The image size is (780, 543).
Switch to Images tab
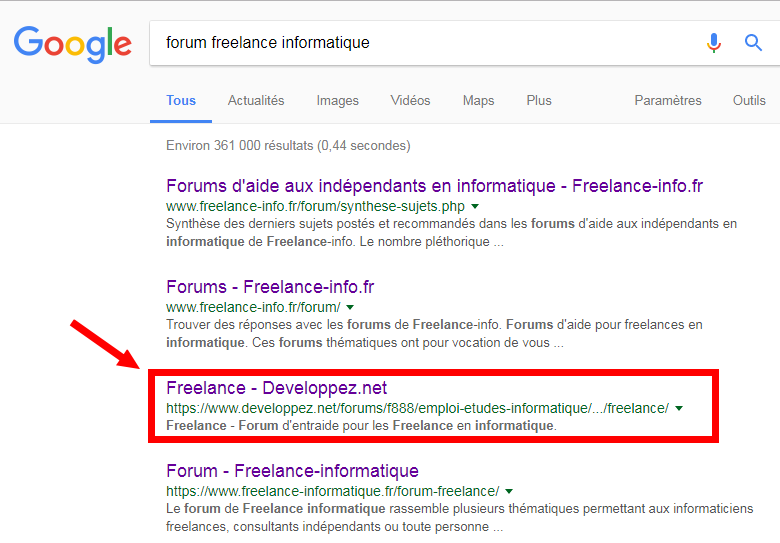(338, 100)
